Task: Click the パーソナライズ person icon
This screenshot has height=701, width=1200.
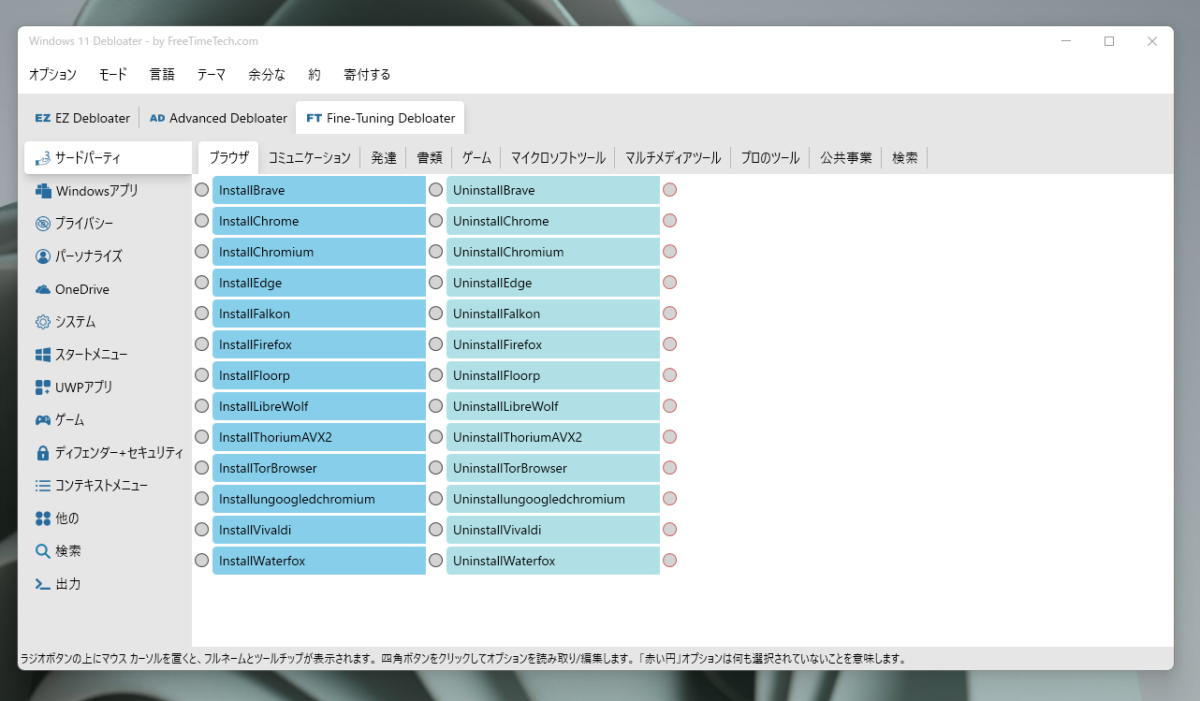Action: (42, 256)
